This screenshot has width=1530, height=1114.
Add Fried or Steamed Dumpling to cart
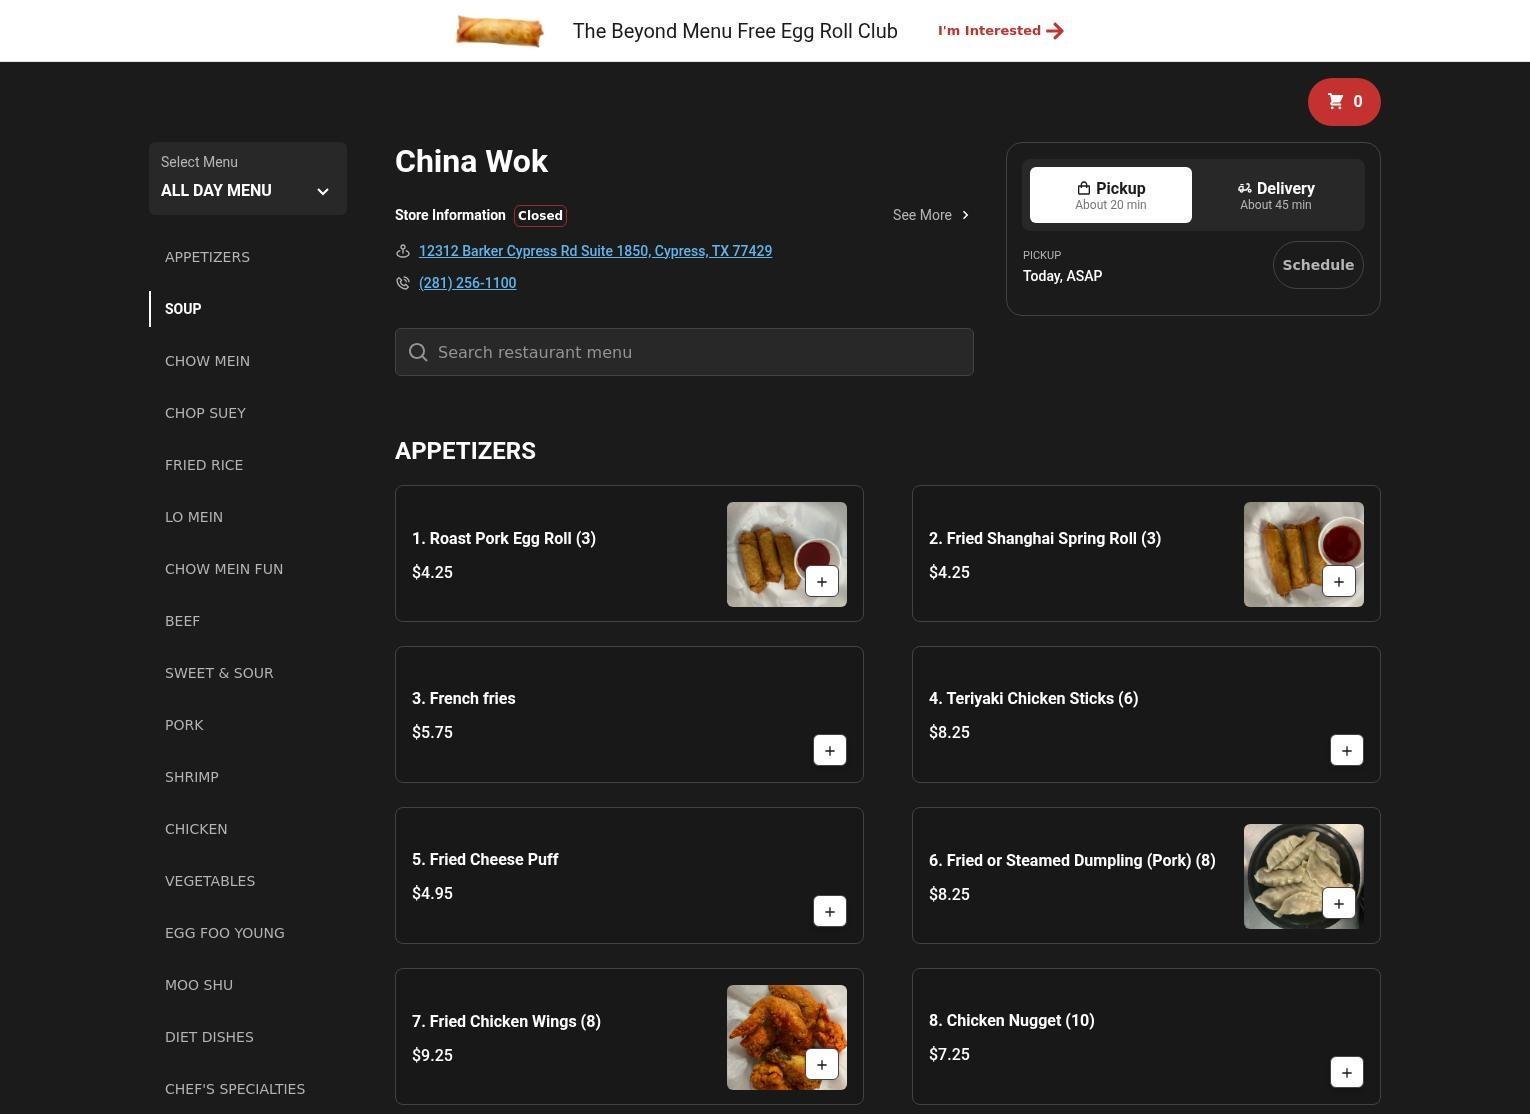tap(1338, 904)
